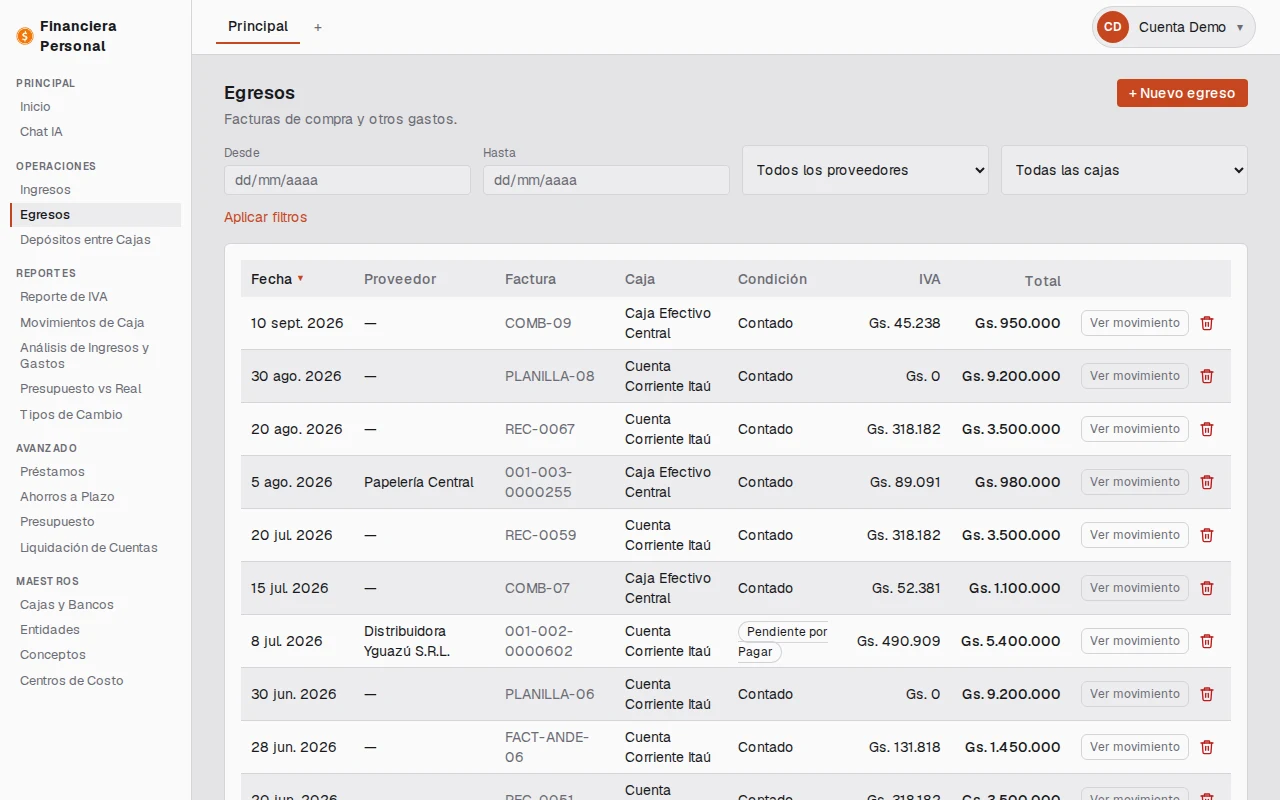
Task: View movement for the COMB-07 expense
Action: click(1134, 588)
